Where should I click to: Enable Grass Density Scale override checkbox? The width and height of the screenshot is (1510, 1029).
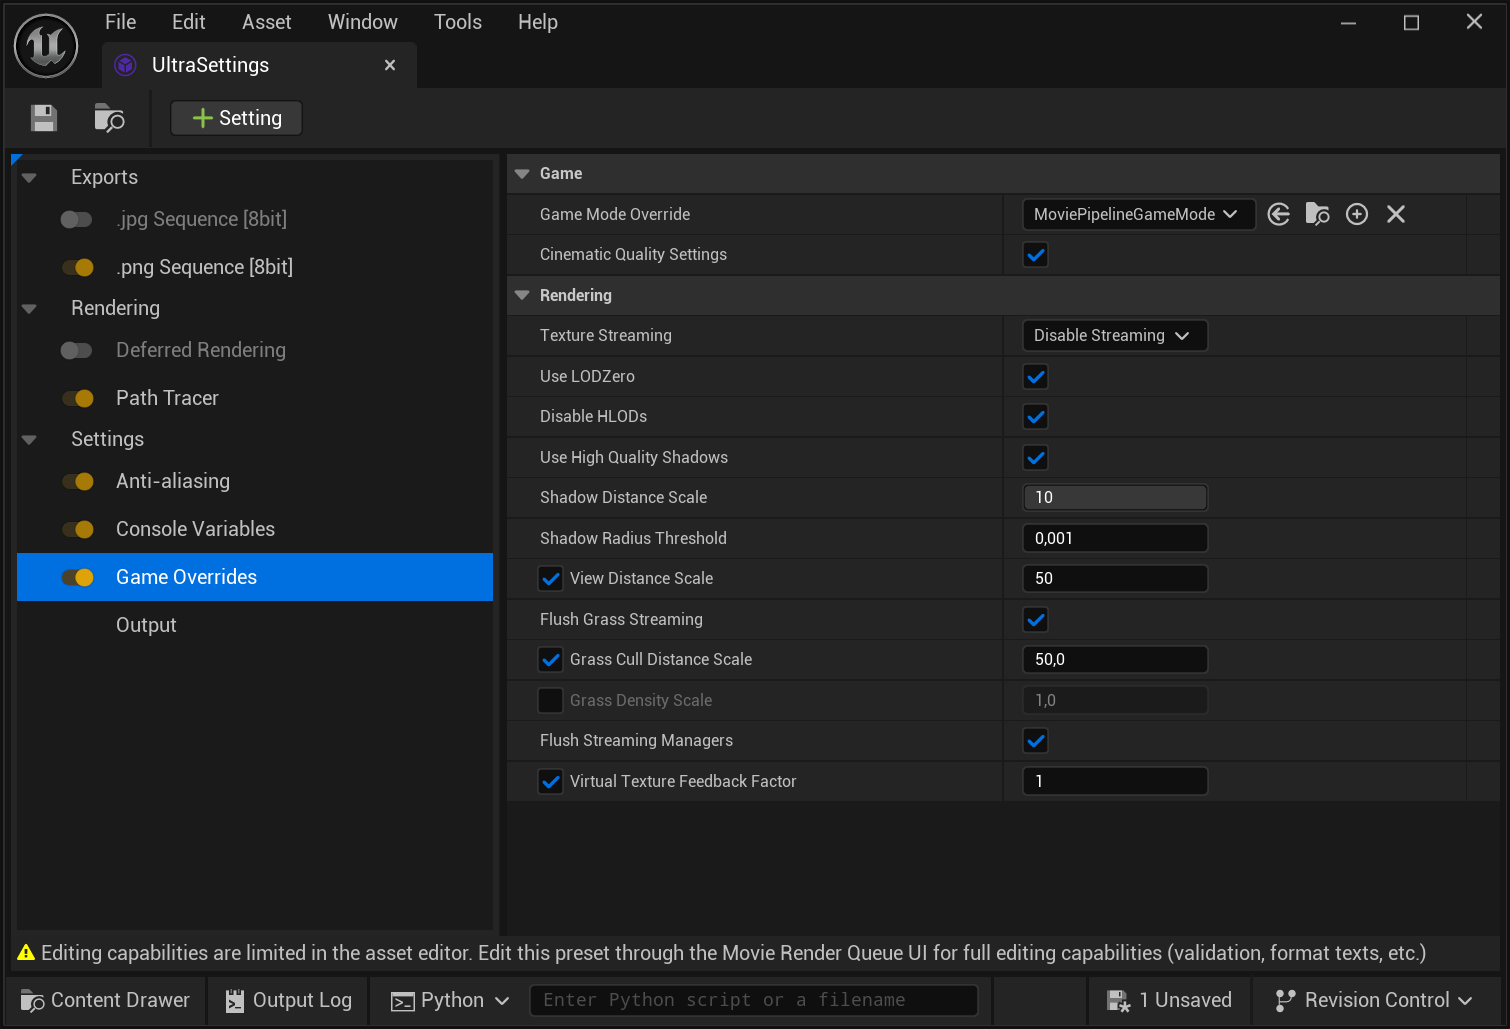[x=550, y=700]
